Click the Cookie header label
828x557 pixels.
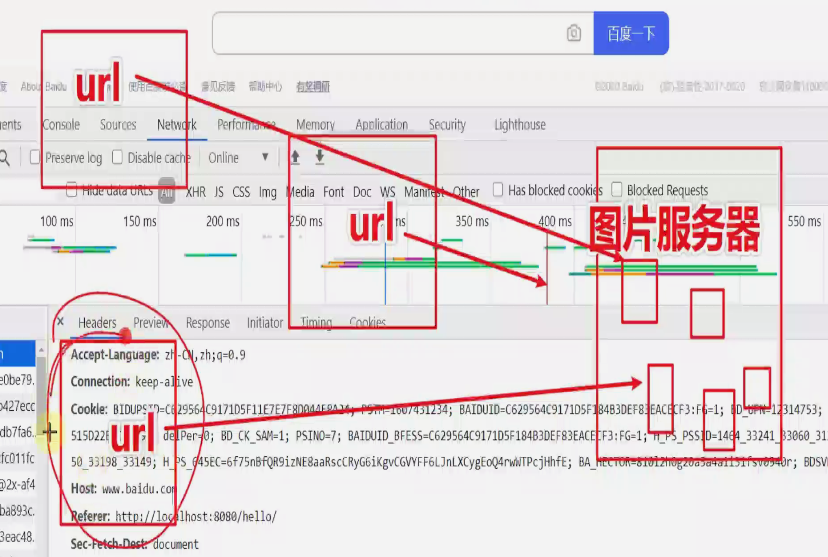point(89,409)
